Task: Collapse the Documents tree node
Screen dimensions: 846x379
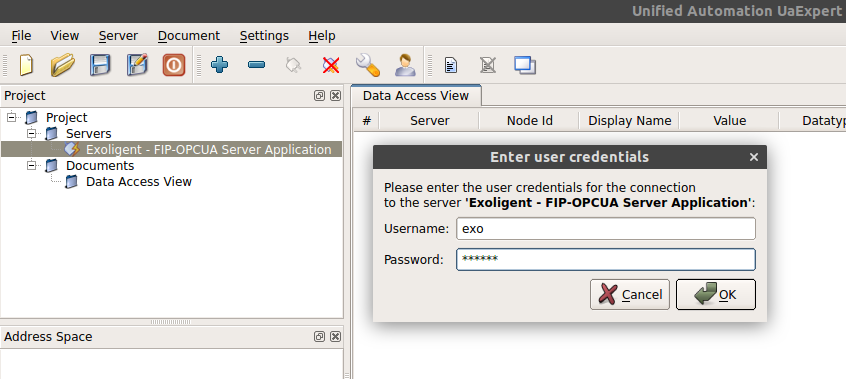Action: [32, 165]
